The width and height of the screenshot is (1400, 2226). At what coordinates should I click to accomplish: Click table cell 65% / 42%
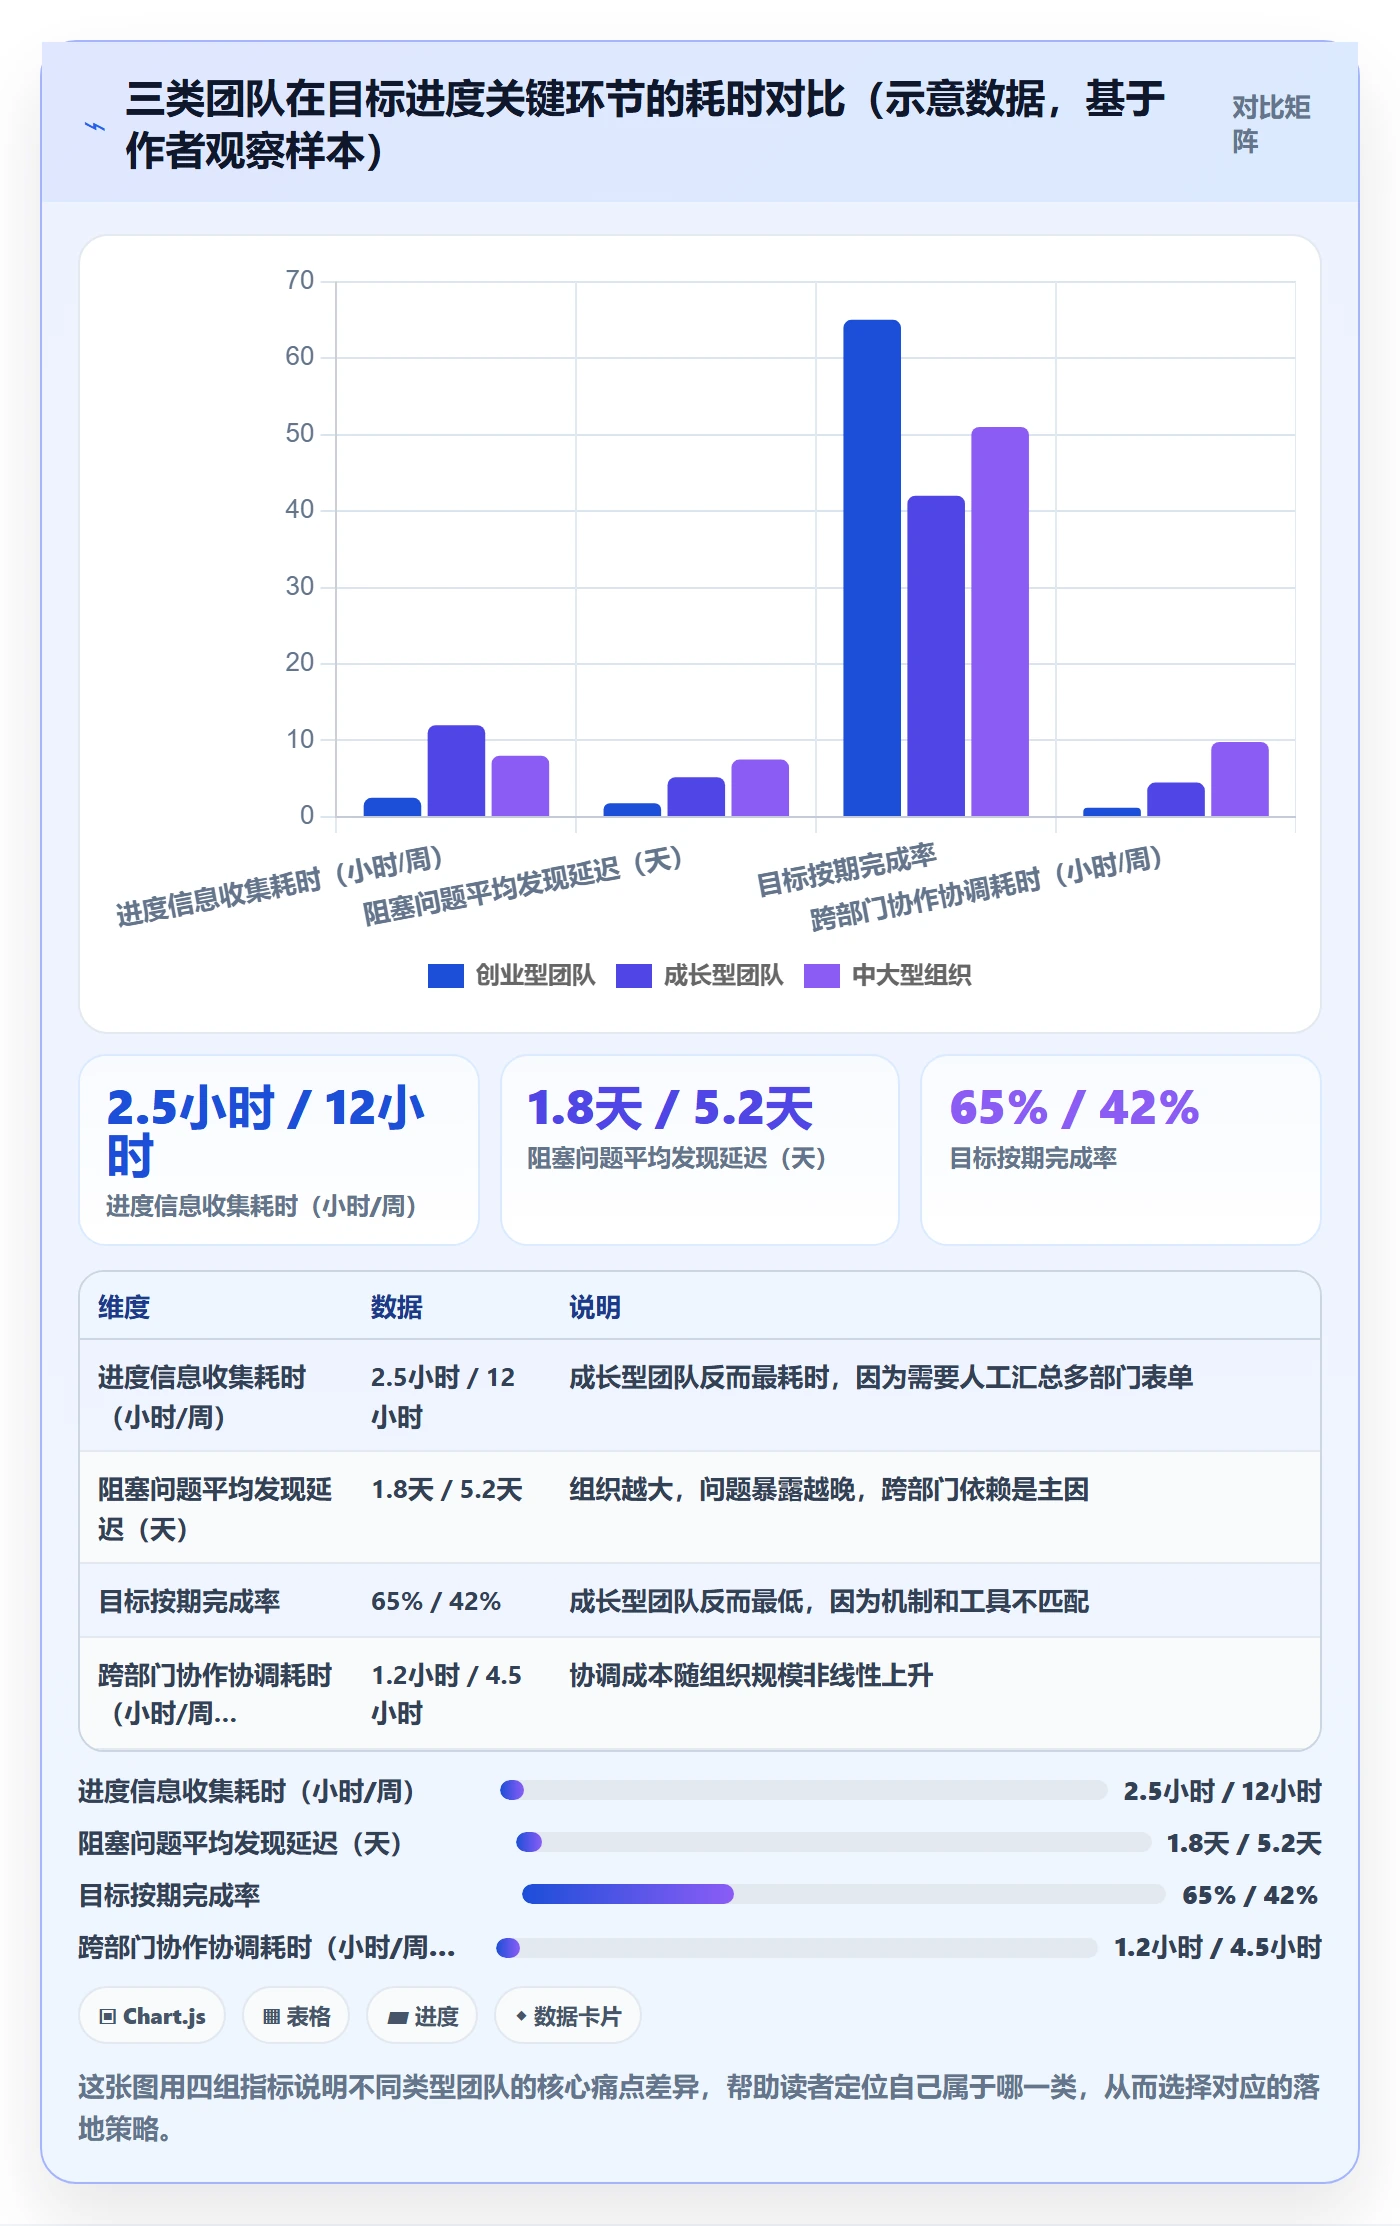click(x=436, y=1601)
